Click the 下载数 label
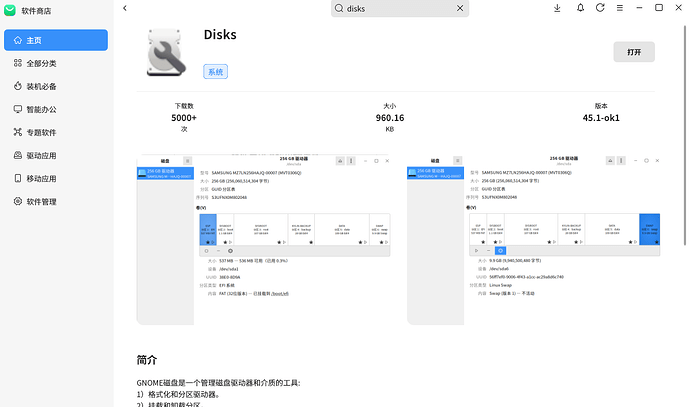 coord(184,106)
